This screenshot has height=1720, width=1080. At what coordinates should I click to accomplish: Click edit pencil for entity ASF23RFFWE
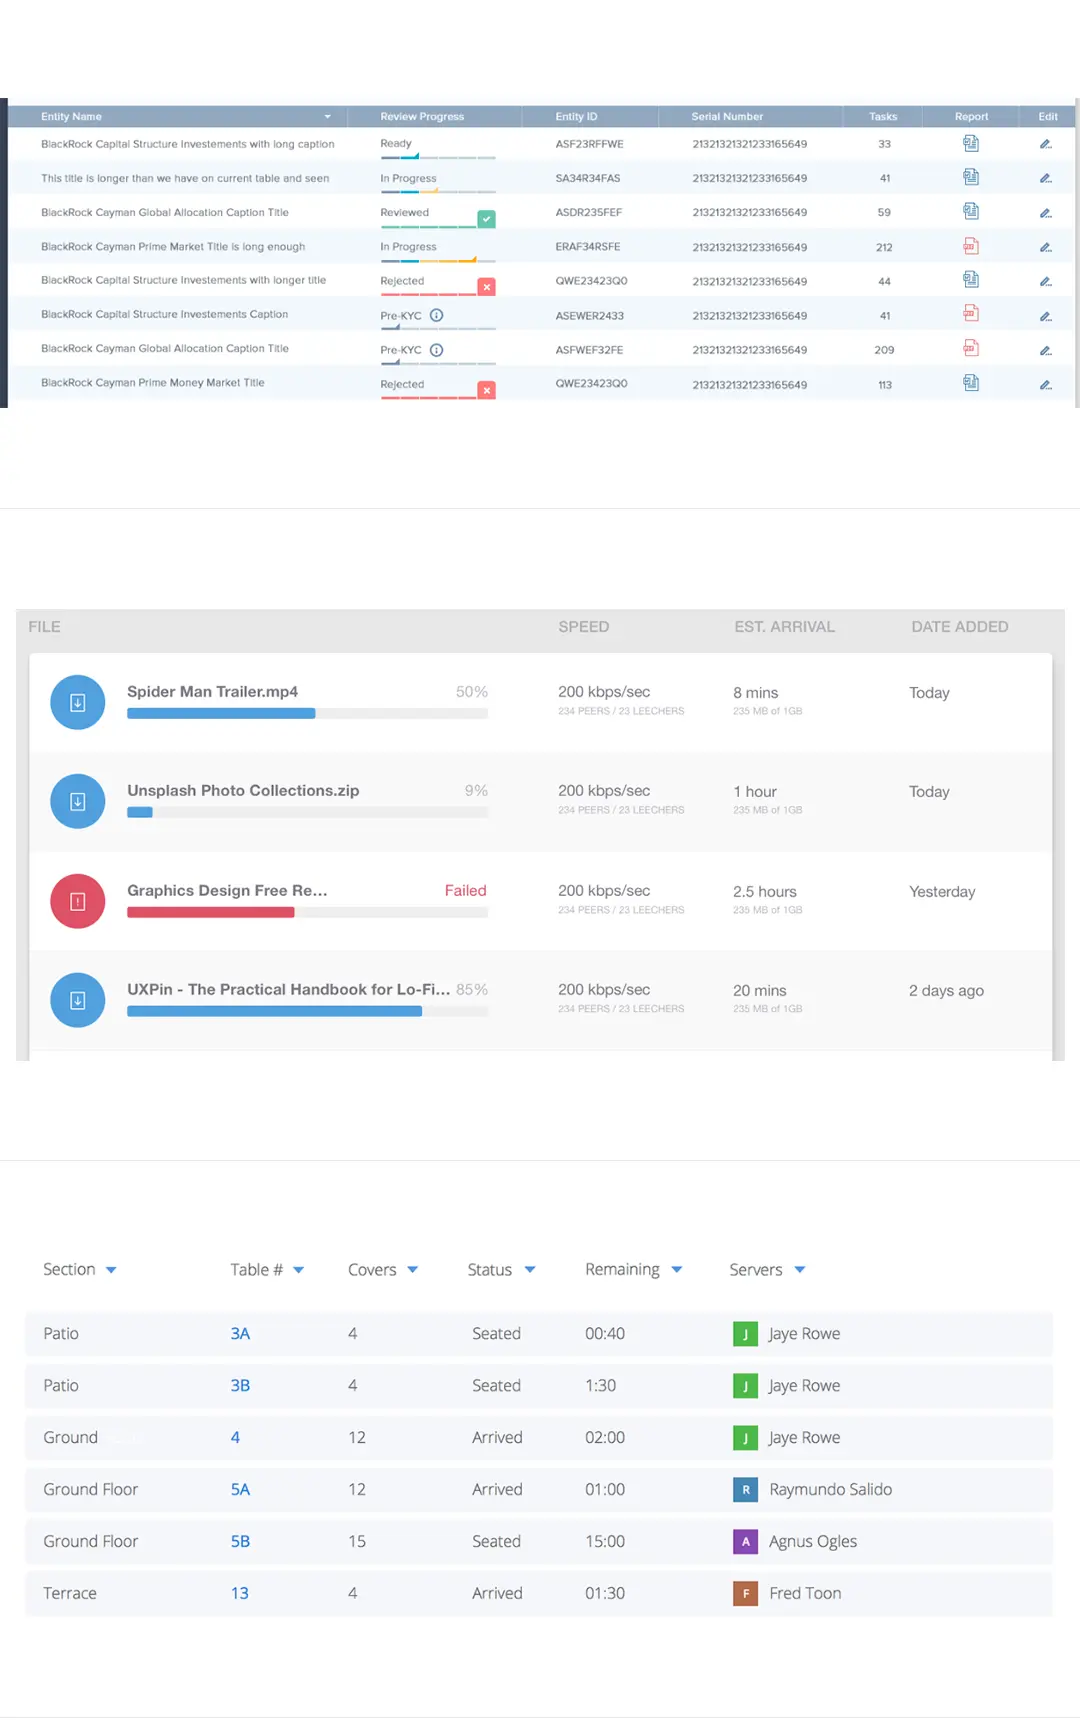coord(1046,144)
